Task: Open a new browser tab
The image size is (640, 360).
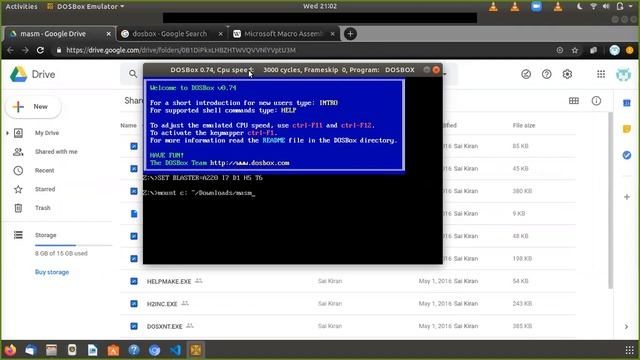Action: coord(350,34)
